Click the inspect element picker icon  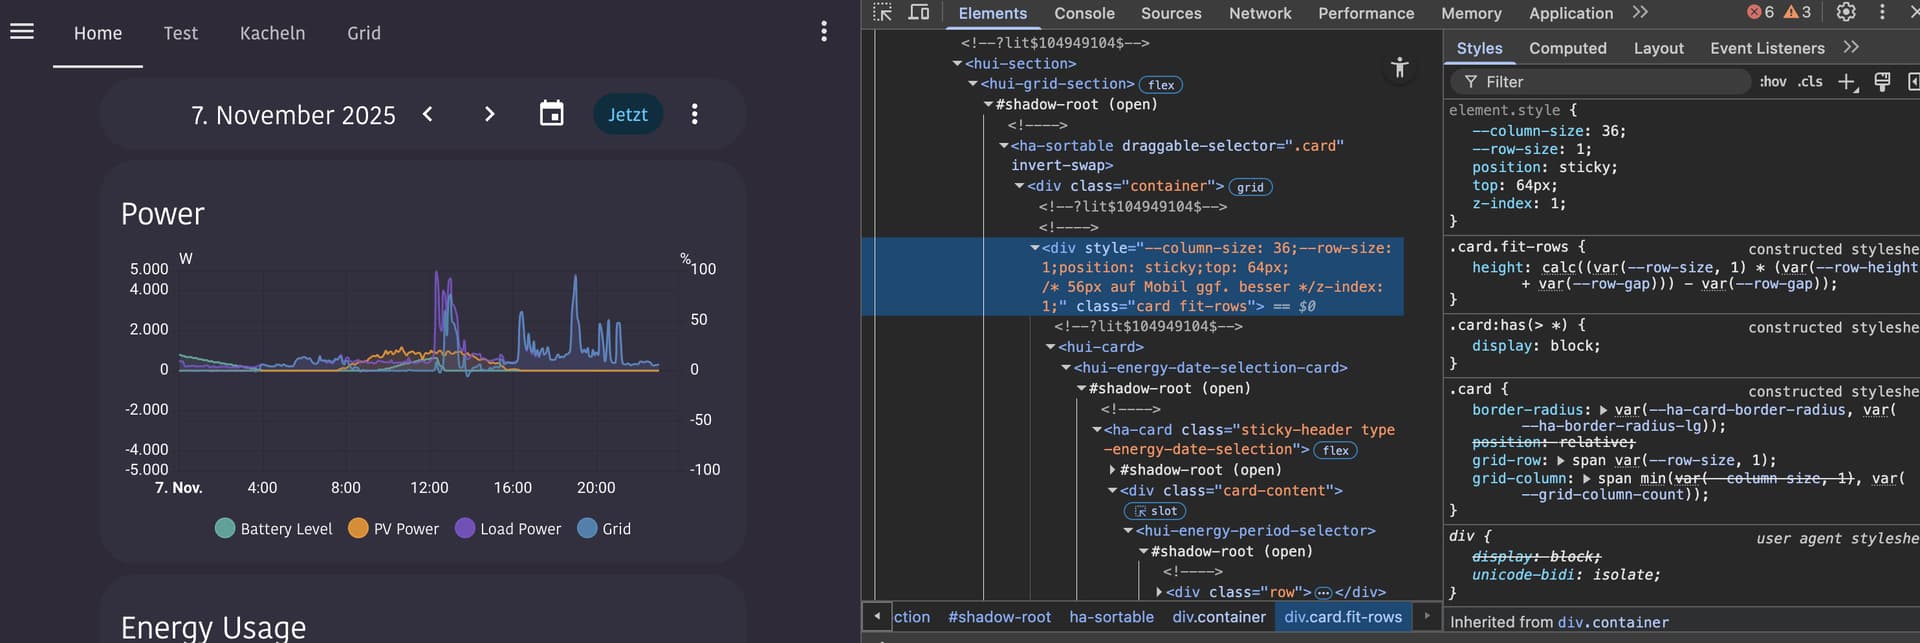click(882, 13)
